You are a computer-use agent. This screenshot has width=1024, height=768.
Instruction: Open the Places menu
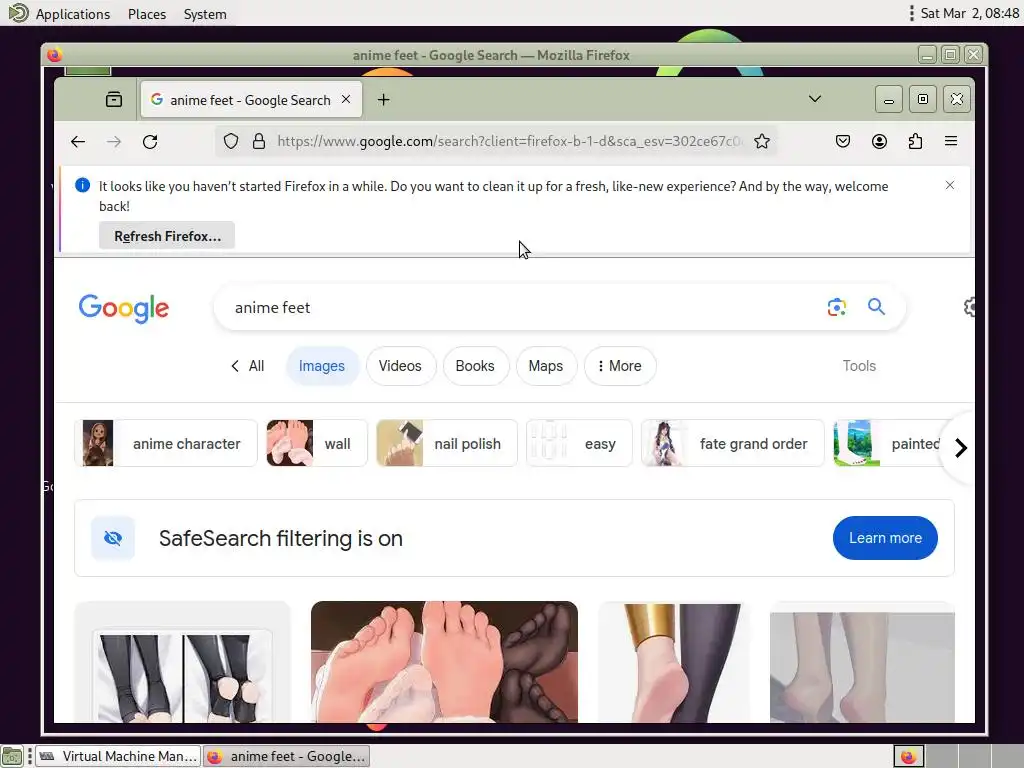tap(147, 14)
